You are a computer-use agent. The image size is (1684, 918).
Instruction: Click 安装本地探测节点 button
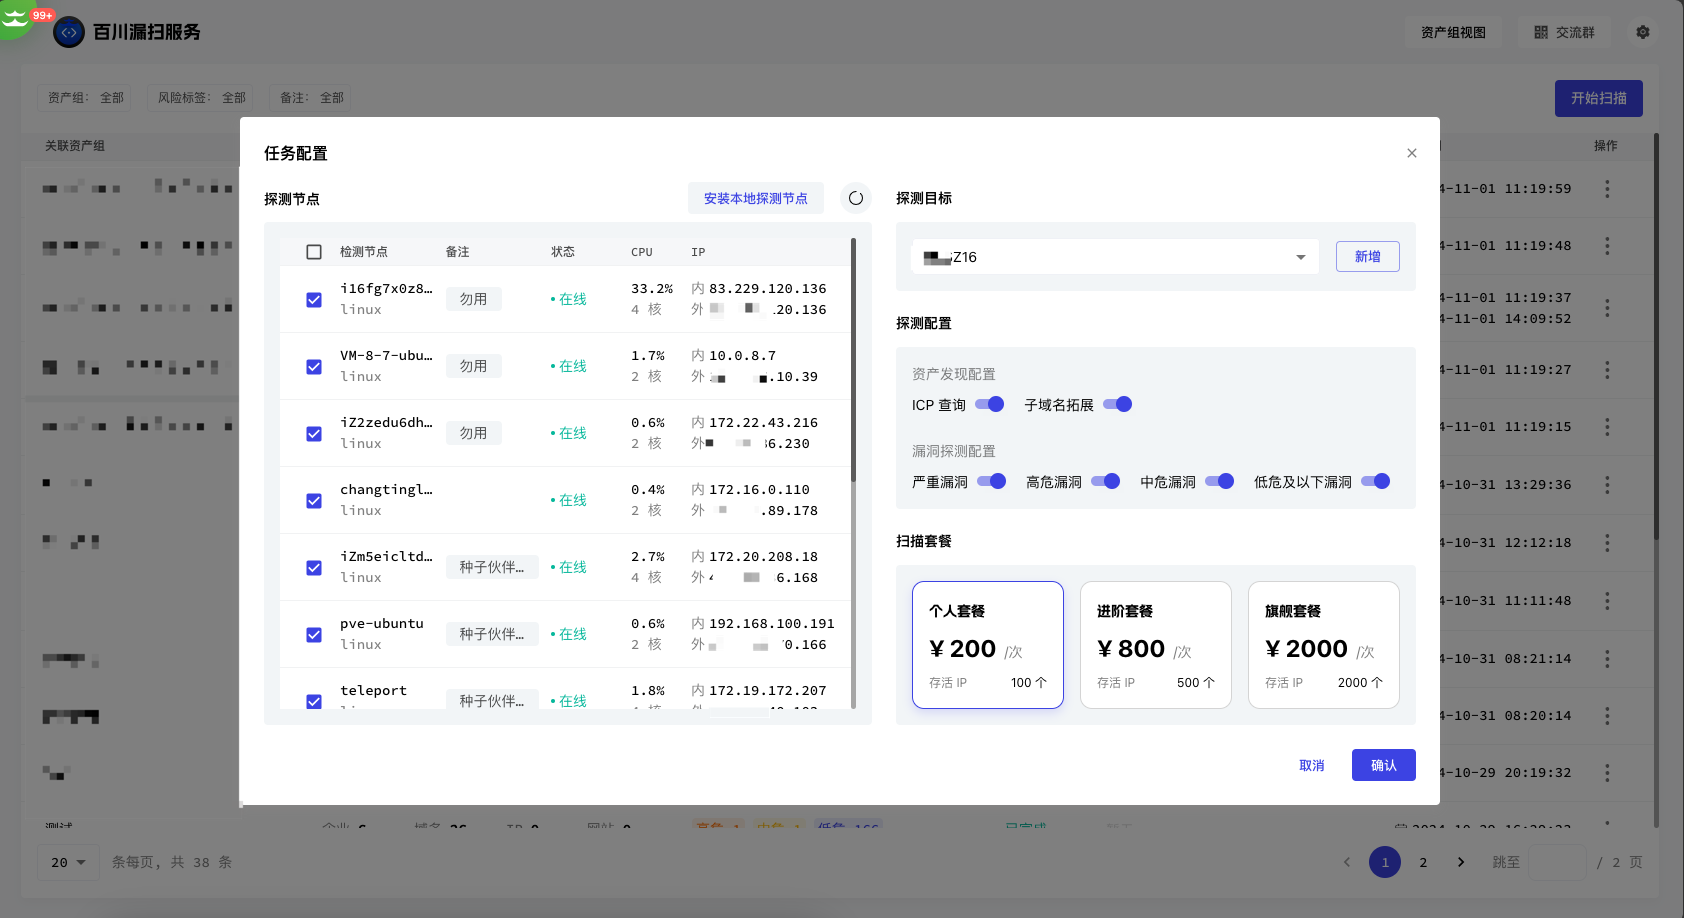(x=756, y=198)
